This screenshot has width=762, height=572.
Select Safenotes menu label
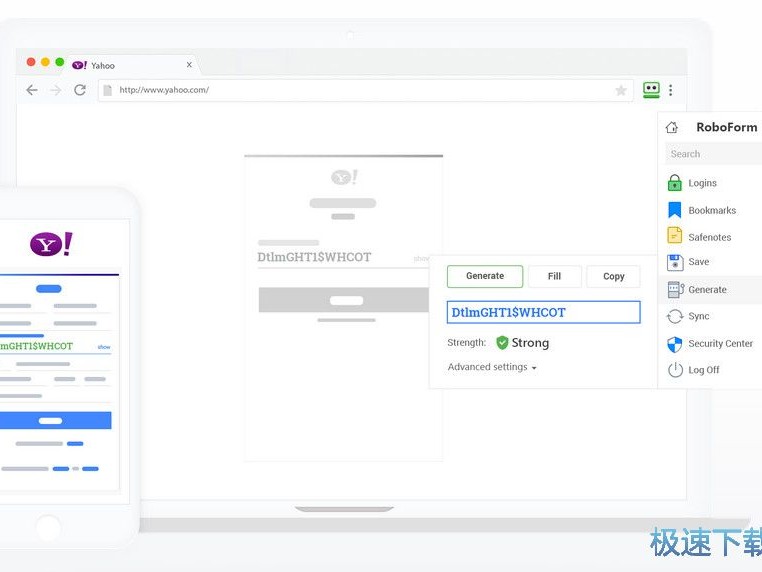pos(710,237)
